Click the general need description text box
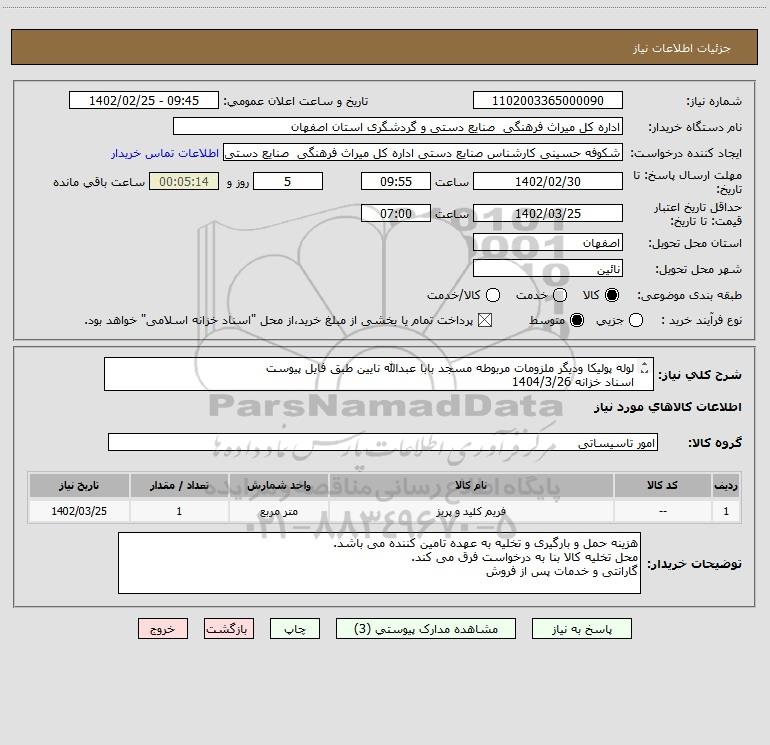770x745 pixels. pyautogui.click(x=379, y=375)
